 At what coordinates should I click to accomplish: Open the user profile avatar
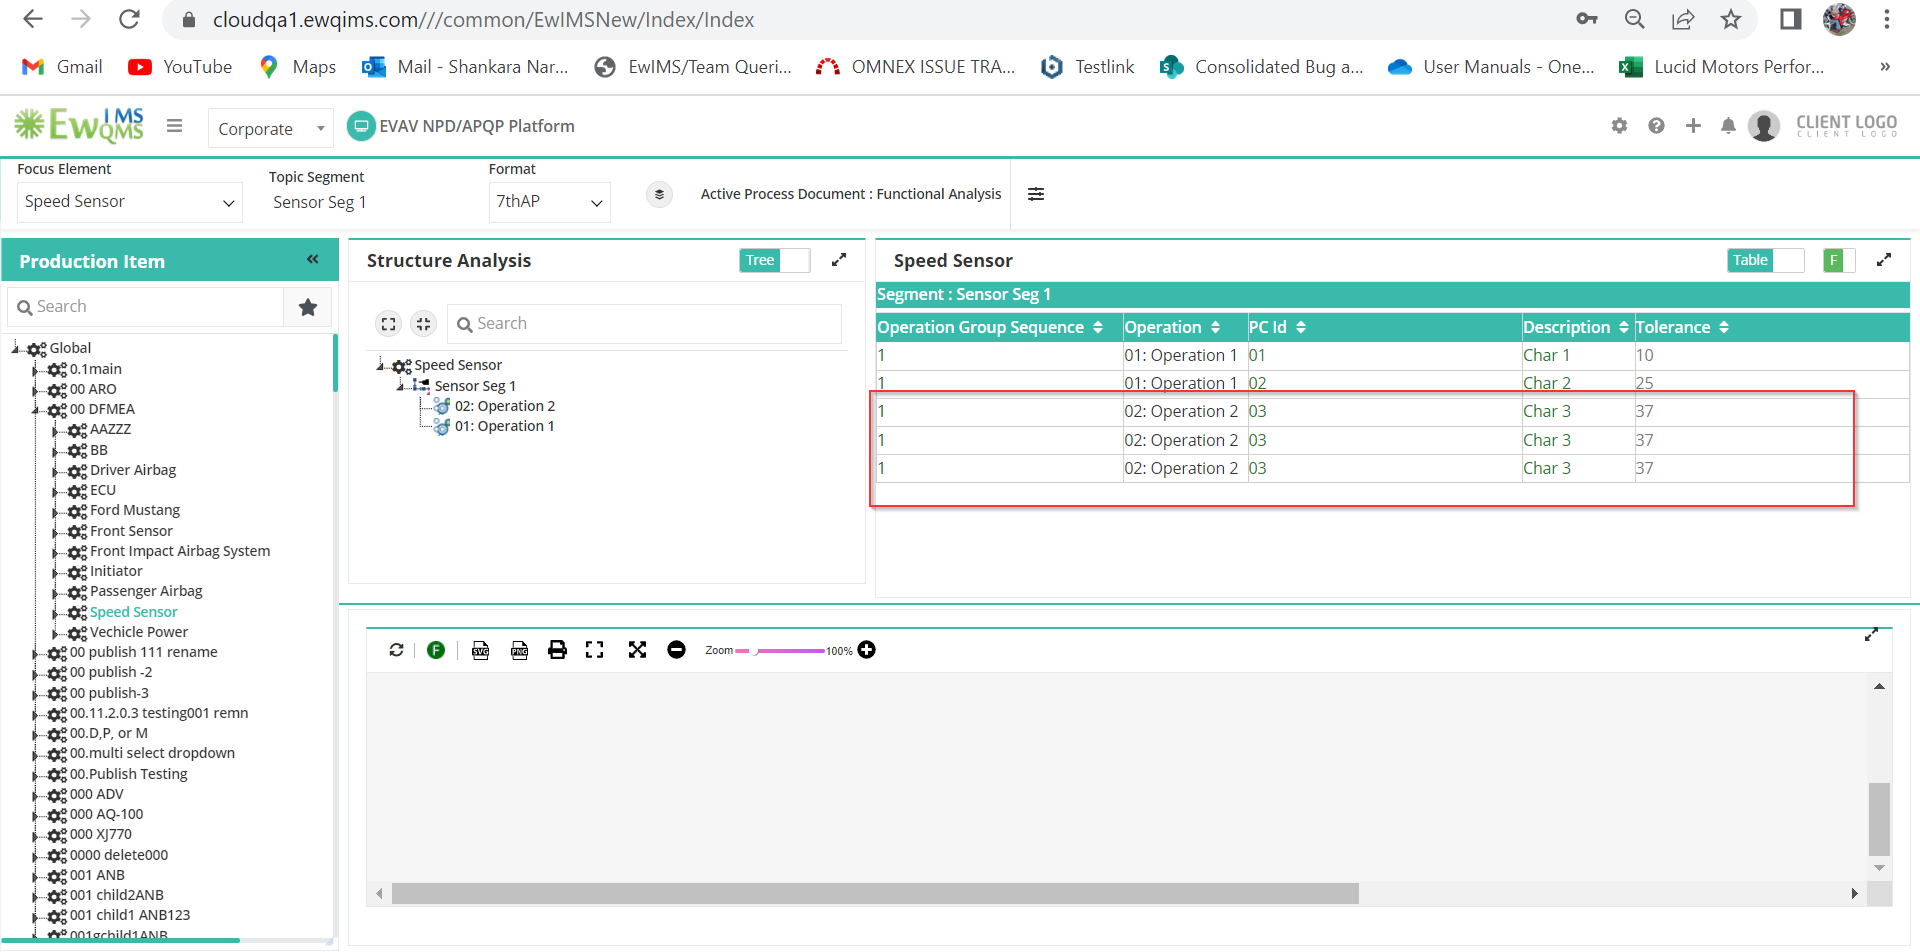click(x=1764, y=126)
